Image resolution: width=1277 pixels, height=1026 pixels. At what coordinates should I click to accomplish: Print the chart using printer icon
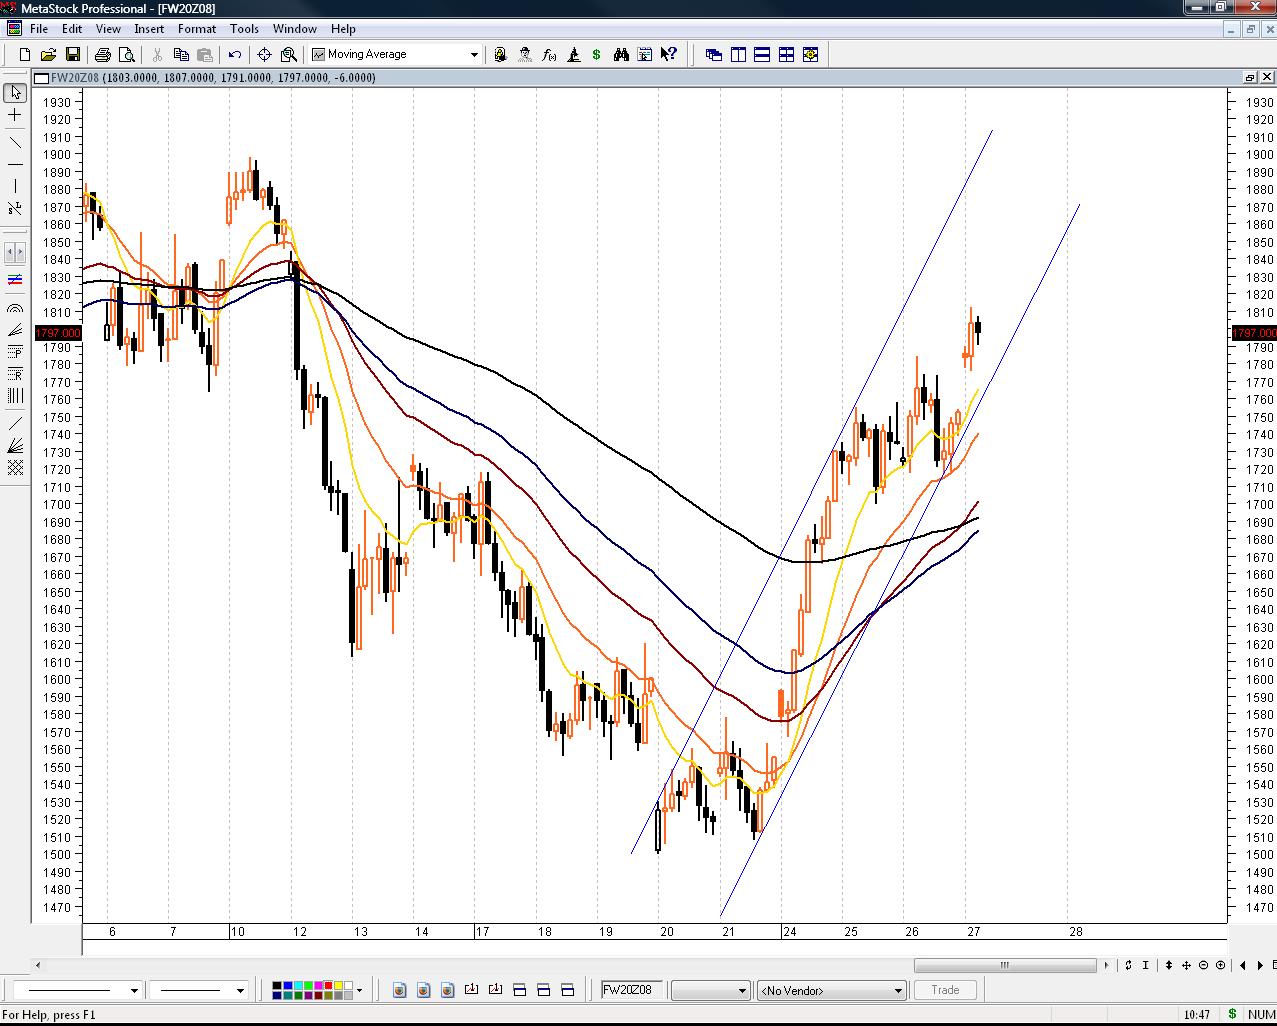[103, 55]
